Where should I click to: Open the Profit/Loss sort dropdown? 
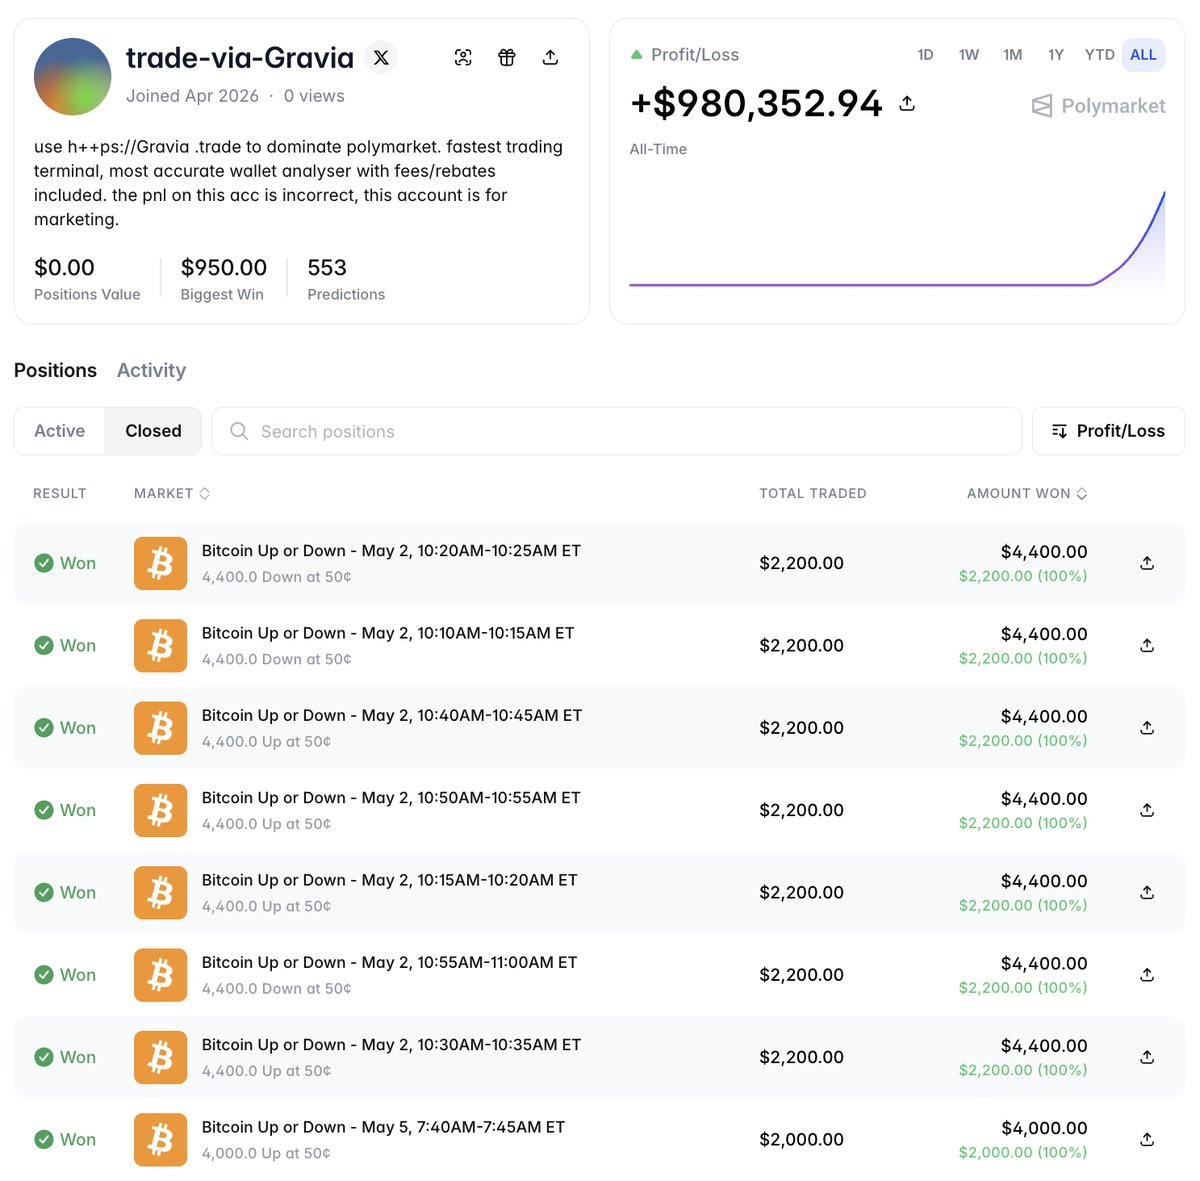point(1108,431)
